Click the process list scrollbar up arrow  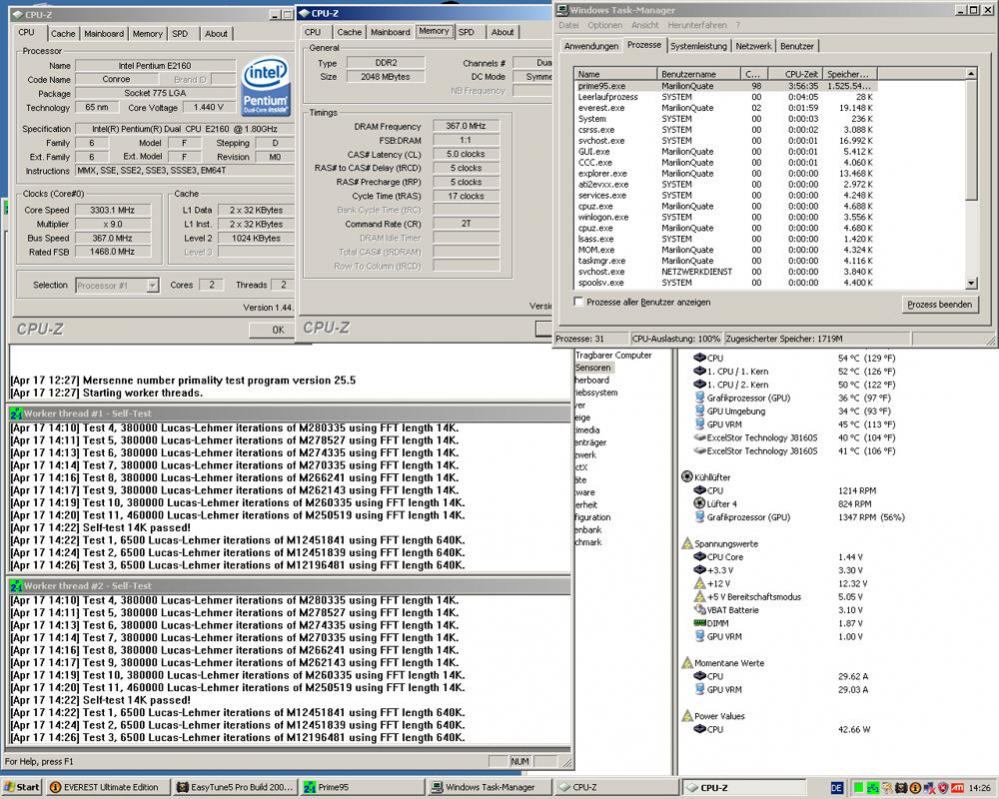(x=971, y=74)
